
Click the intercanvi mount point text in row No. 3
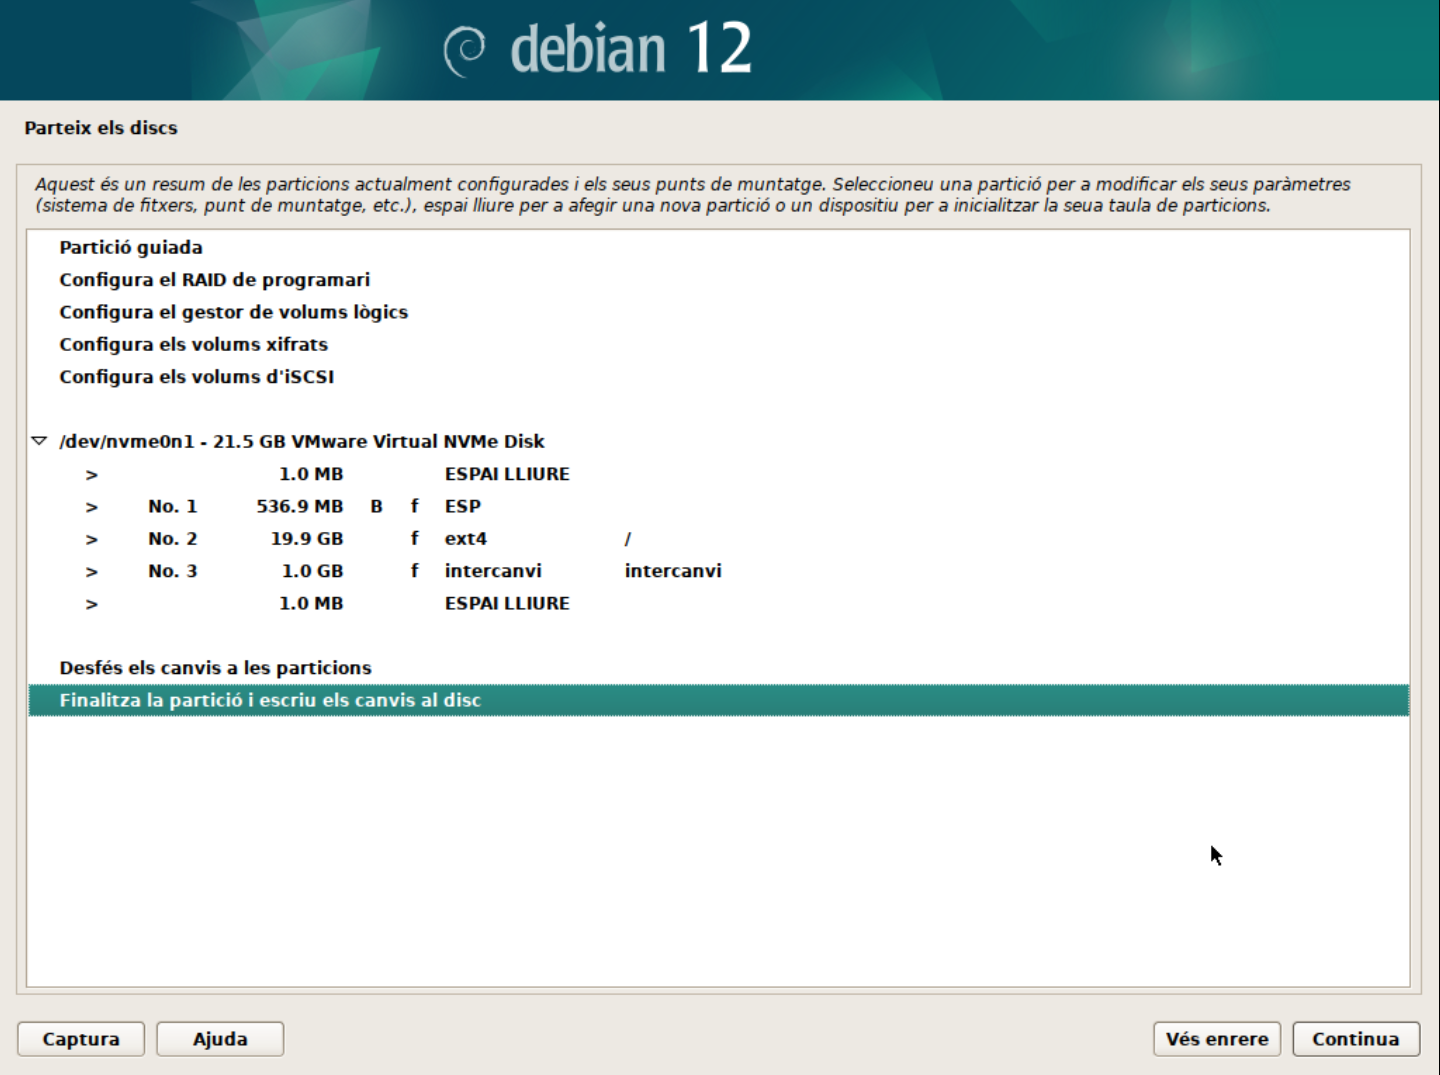(673, 571)
